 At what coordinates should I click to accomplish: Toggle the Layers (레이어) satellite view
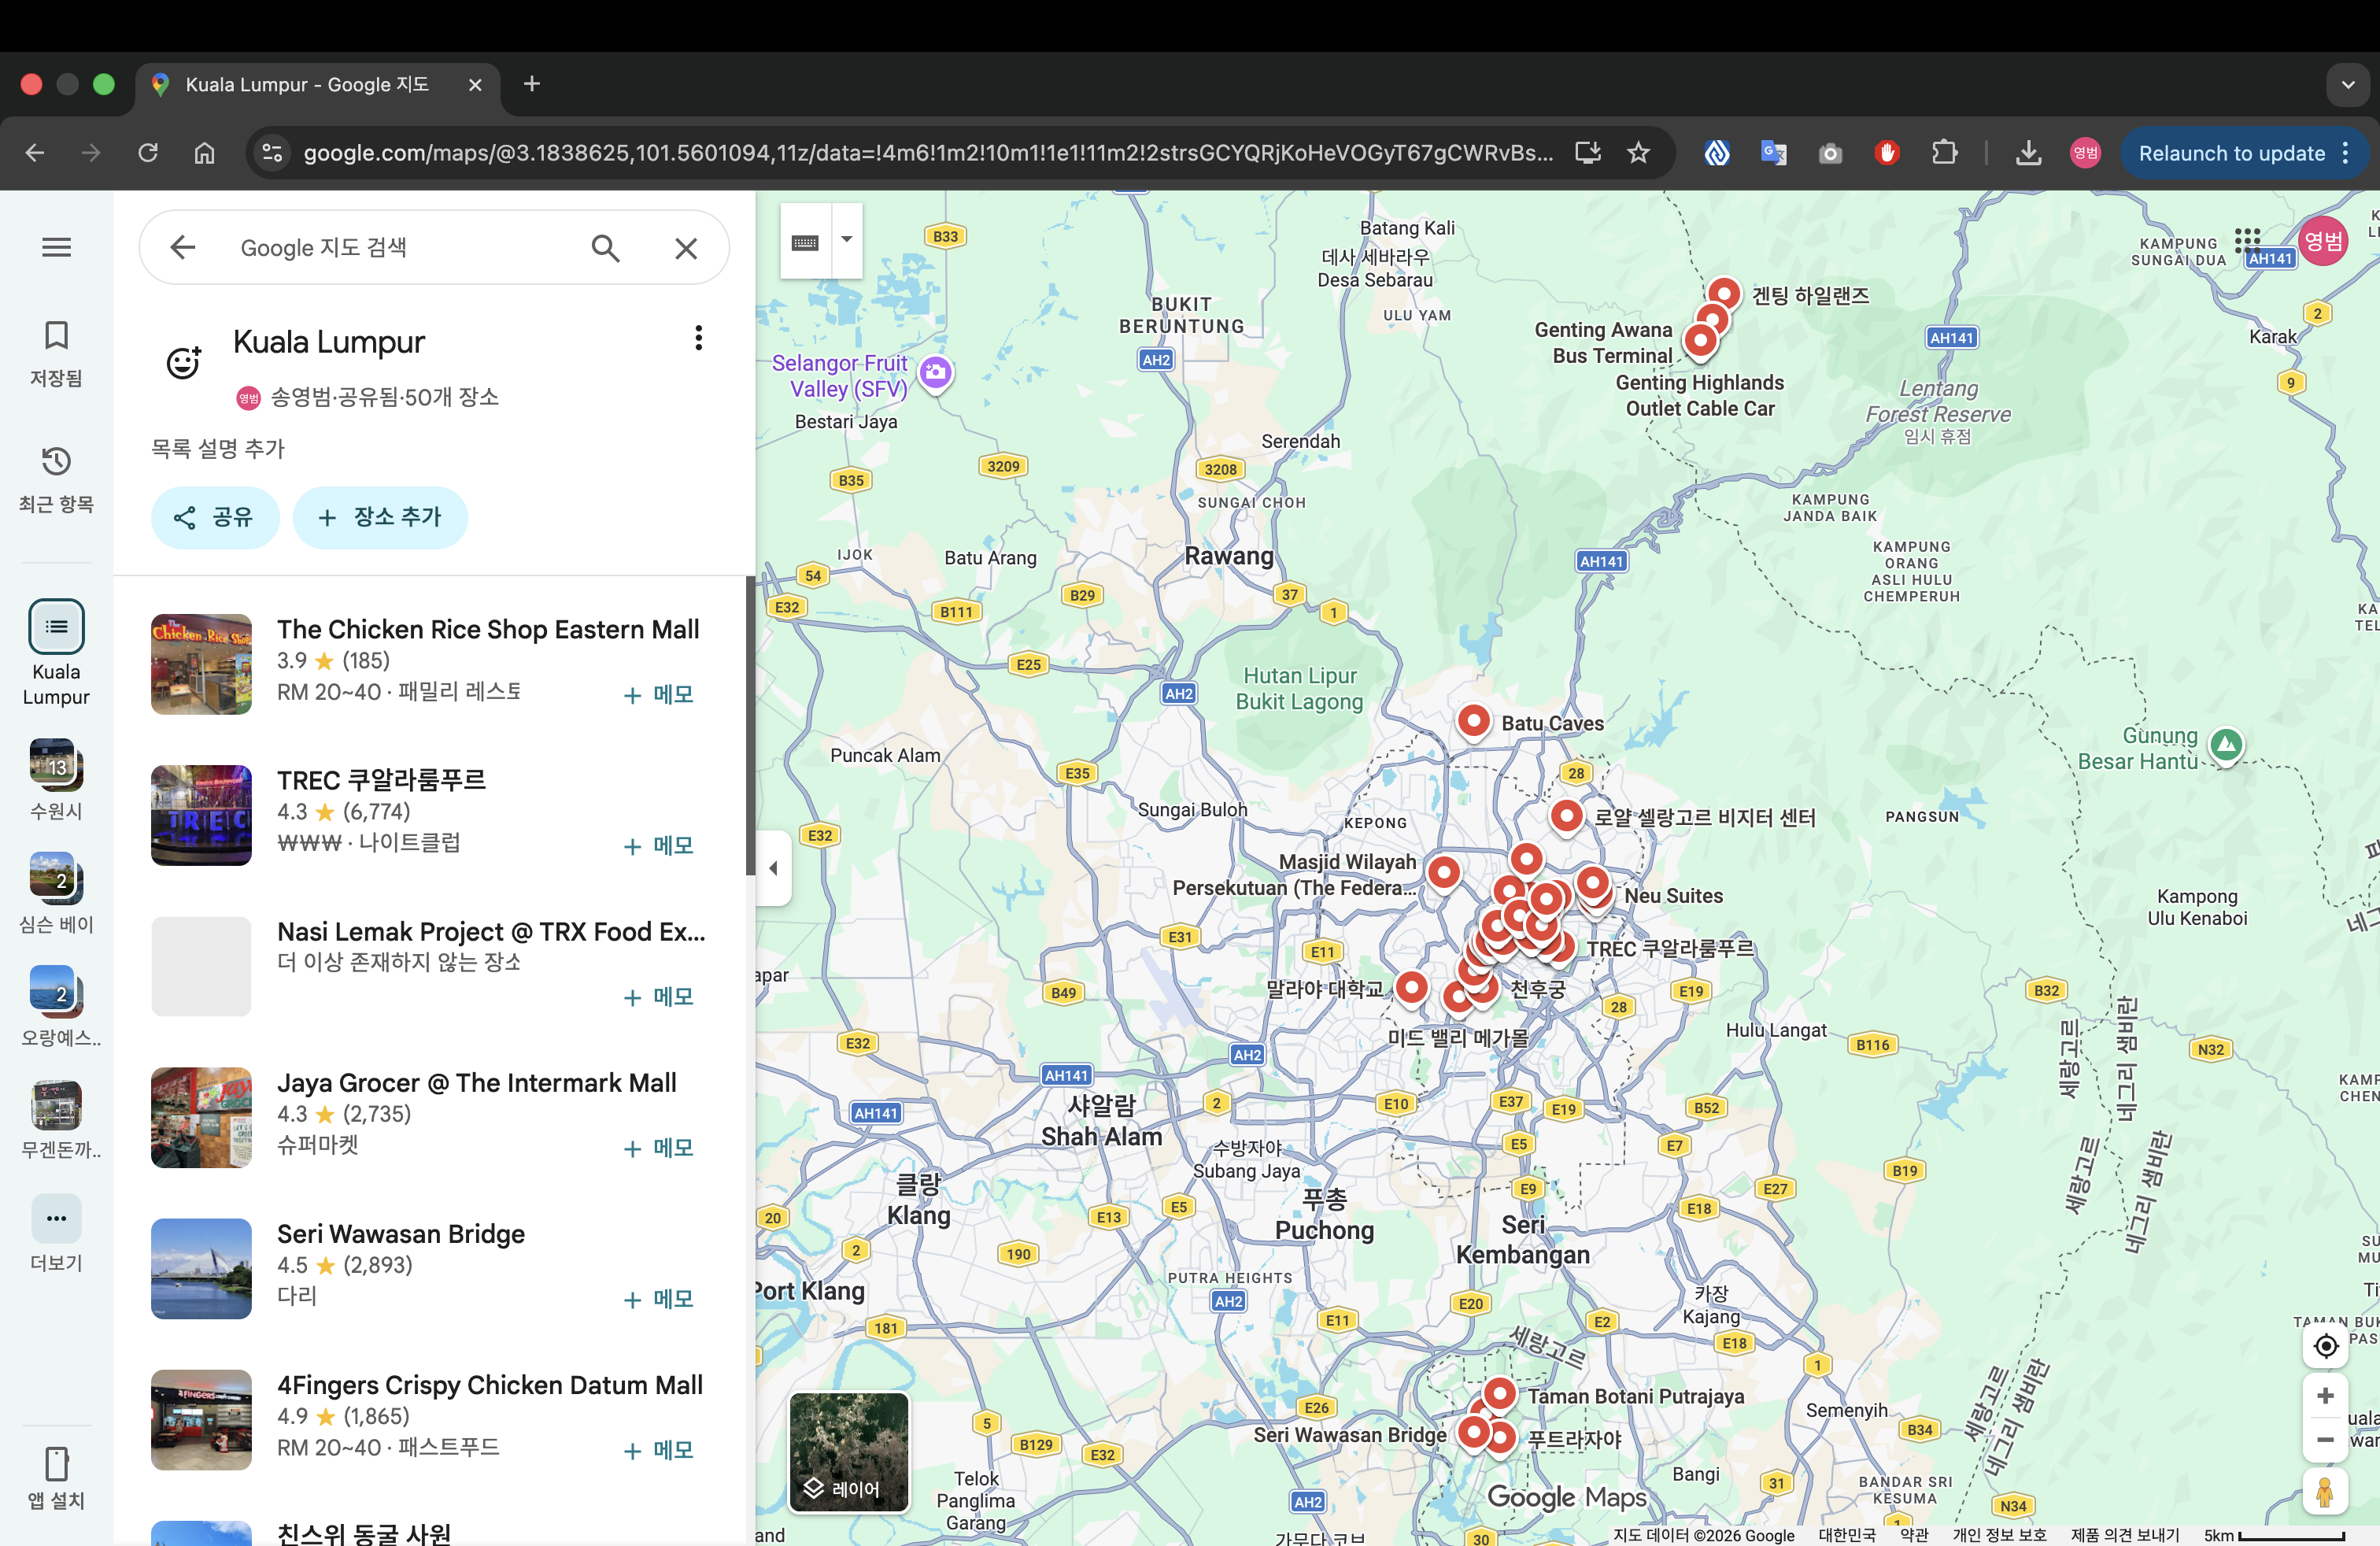point(849,1451)
